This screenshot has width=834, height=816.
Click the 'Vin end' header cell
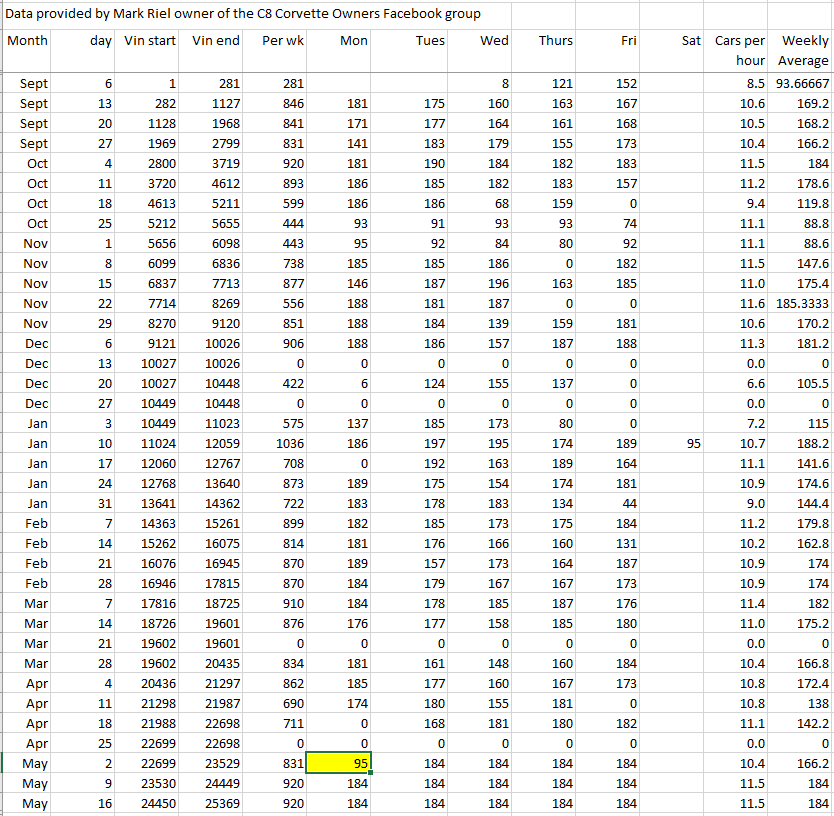coord(215,41)
